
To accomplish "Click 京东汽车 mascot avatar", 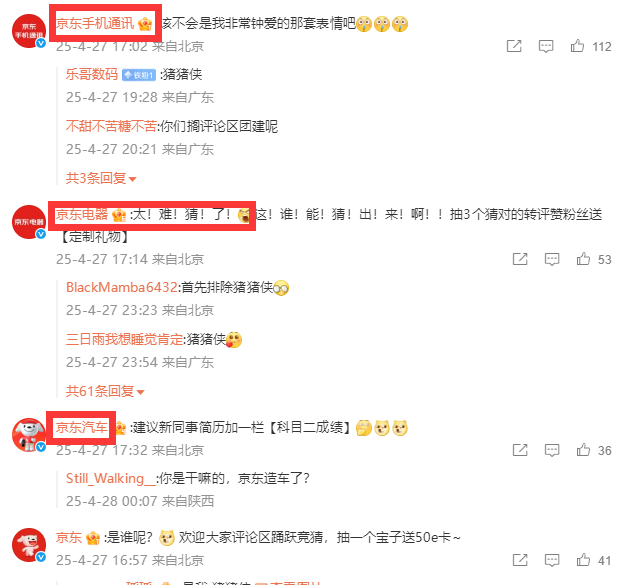I will click(29, 435).
